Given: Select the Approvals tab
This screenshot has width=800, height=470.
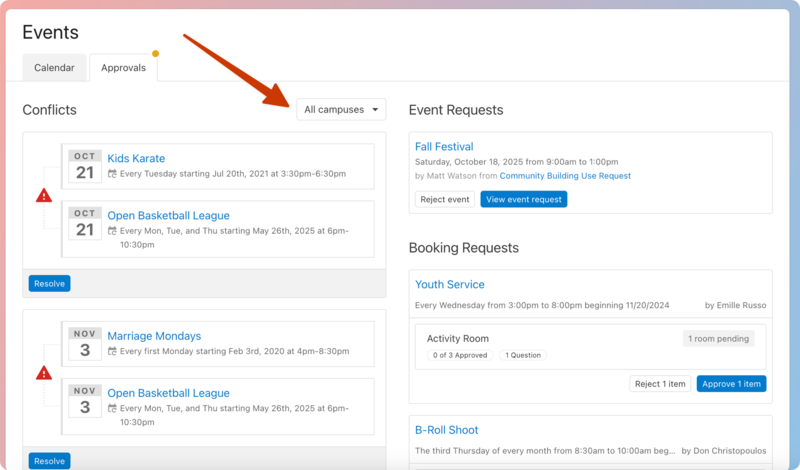Looking at the screenshot, I should tap(123, 68).
